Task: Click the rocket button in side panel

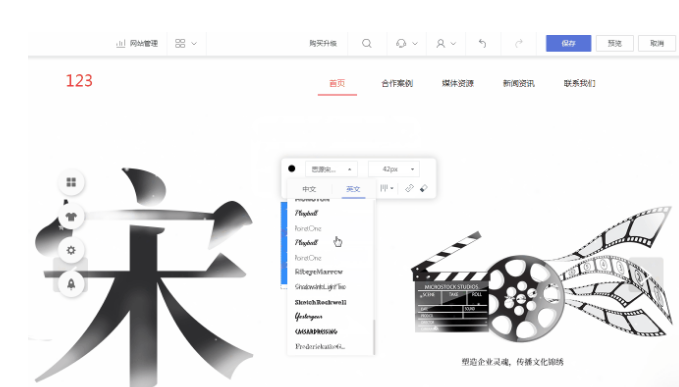Action: pyautogui.click(x=71, y=284)
